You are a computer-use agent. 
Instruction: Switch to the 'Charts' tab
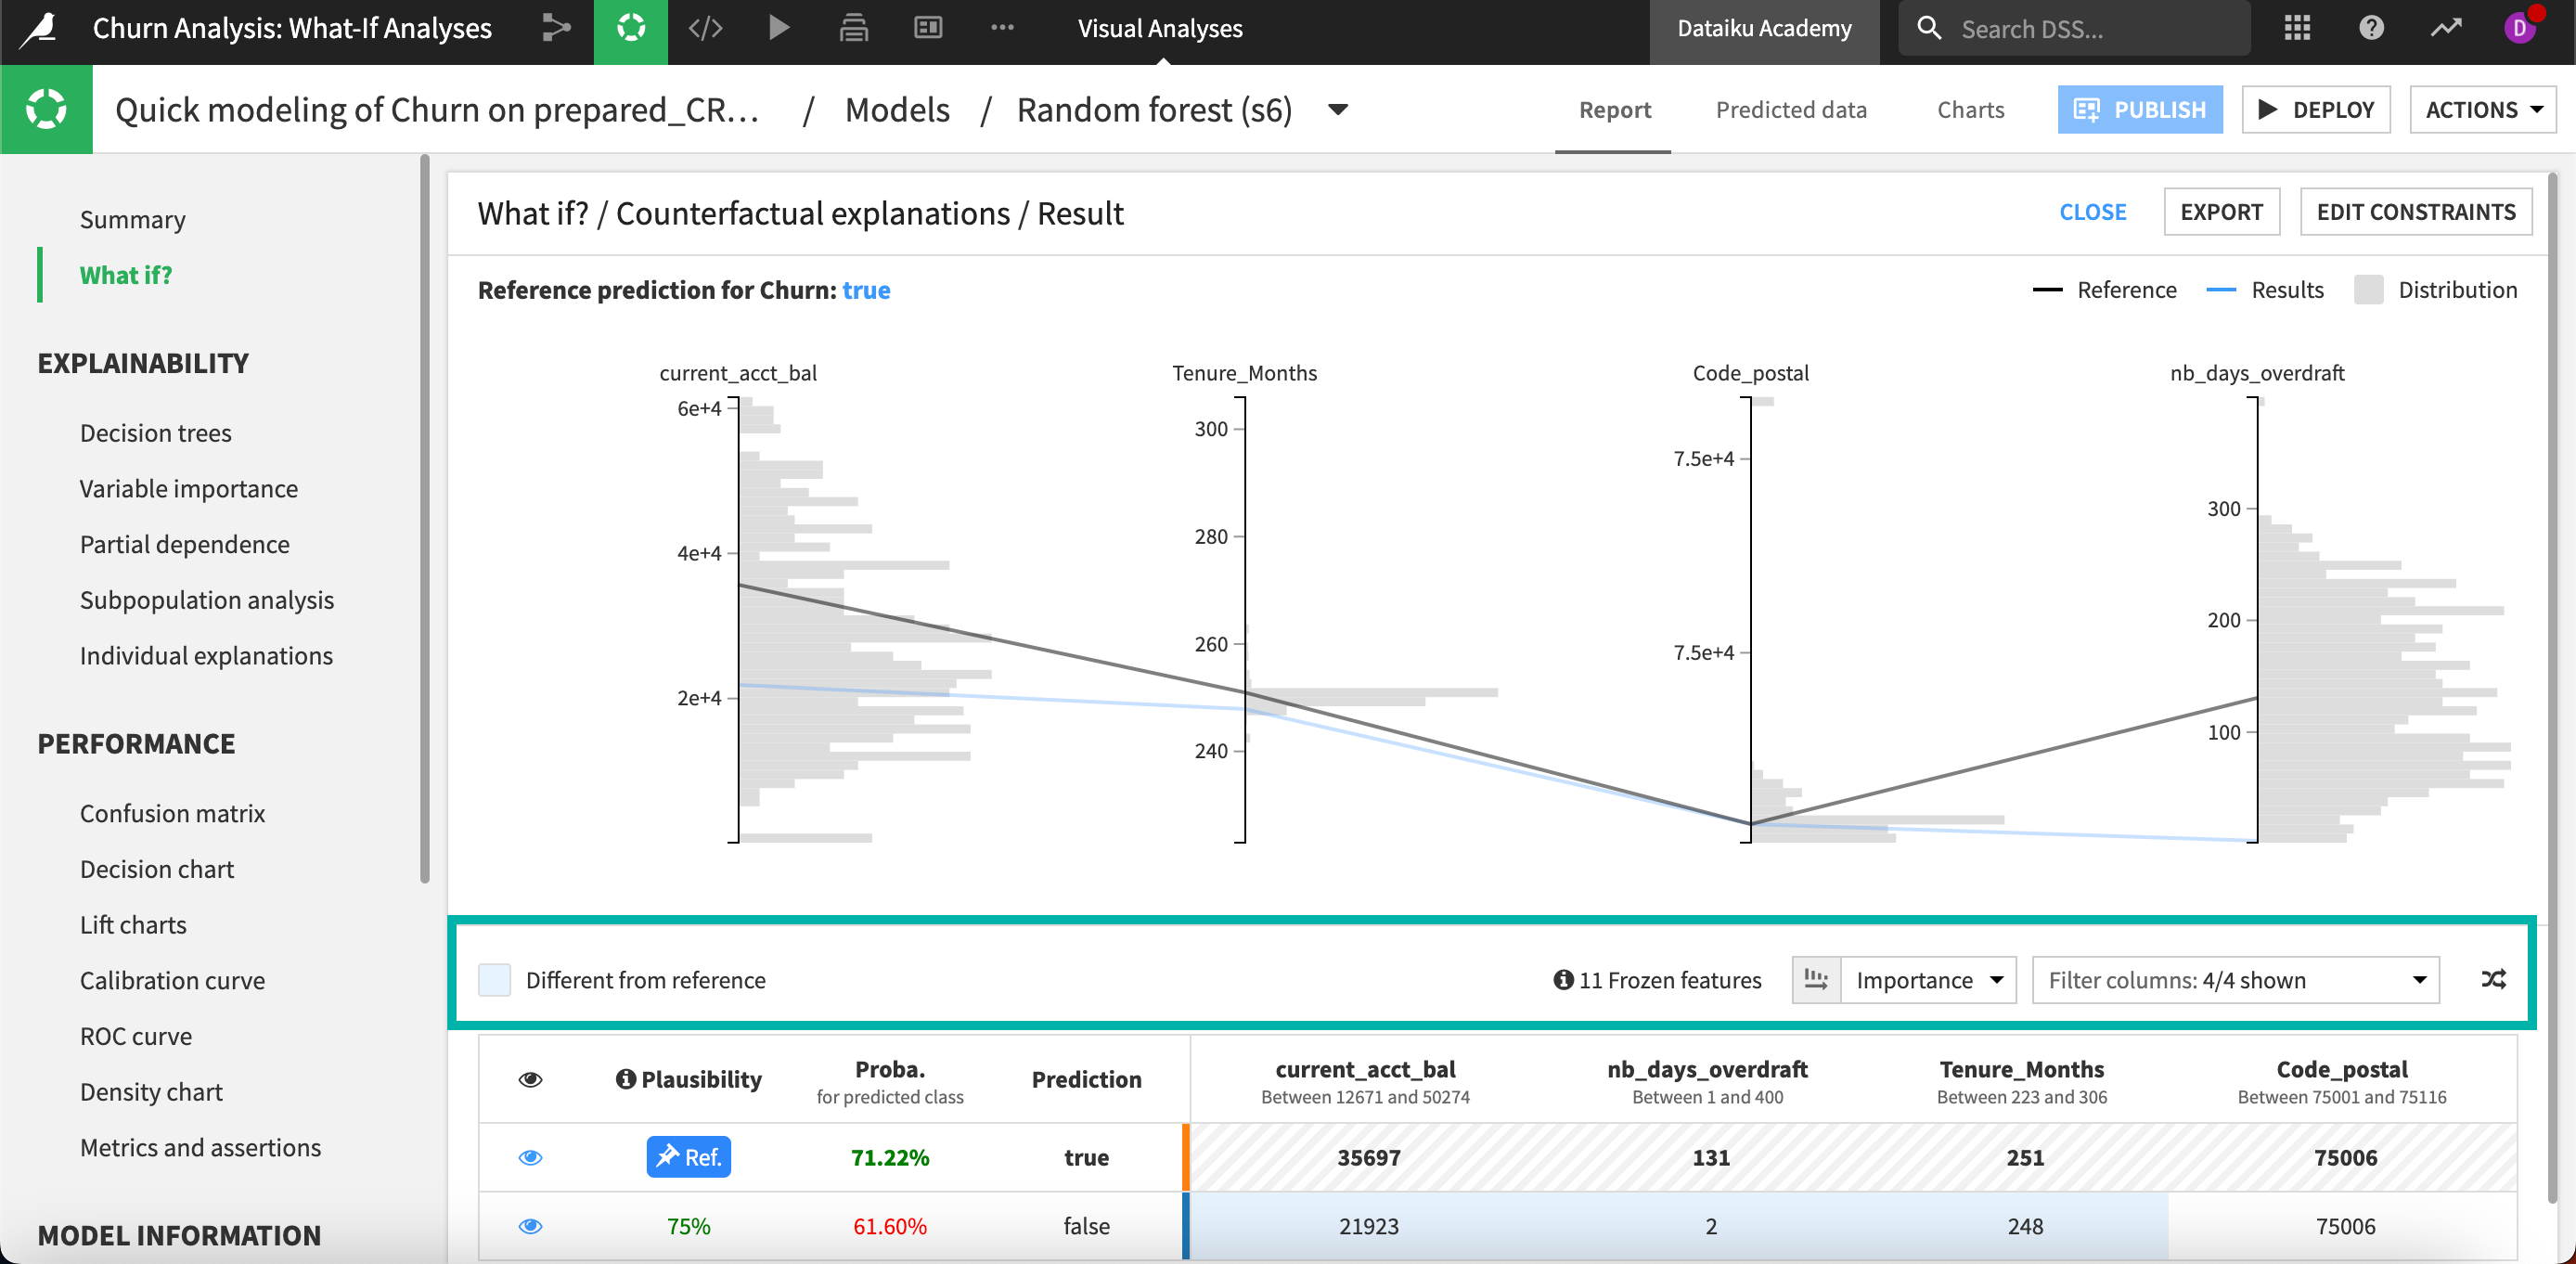(1968, 109)
